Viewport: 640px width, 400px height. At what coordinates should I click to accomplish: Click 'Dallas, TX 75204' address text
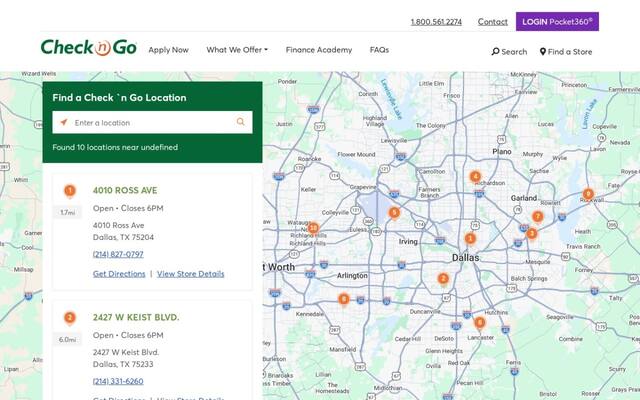pyautogui.click(x=123, y=237)
